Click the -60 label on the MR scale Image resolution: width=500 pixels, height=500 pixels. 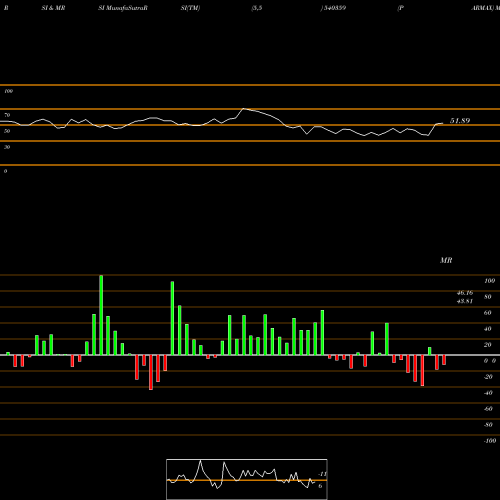(x=488, y=409)
